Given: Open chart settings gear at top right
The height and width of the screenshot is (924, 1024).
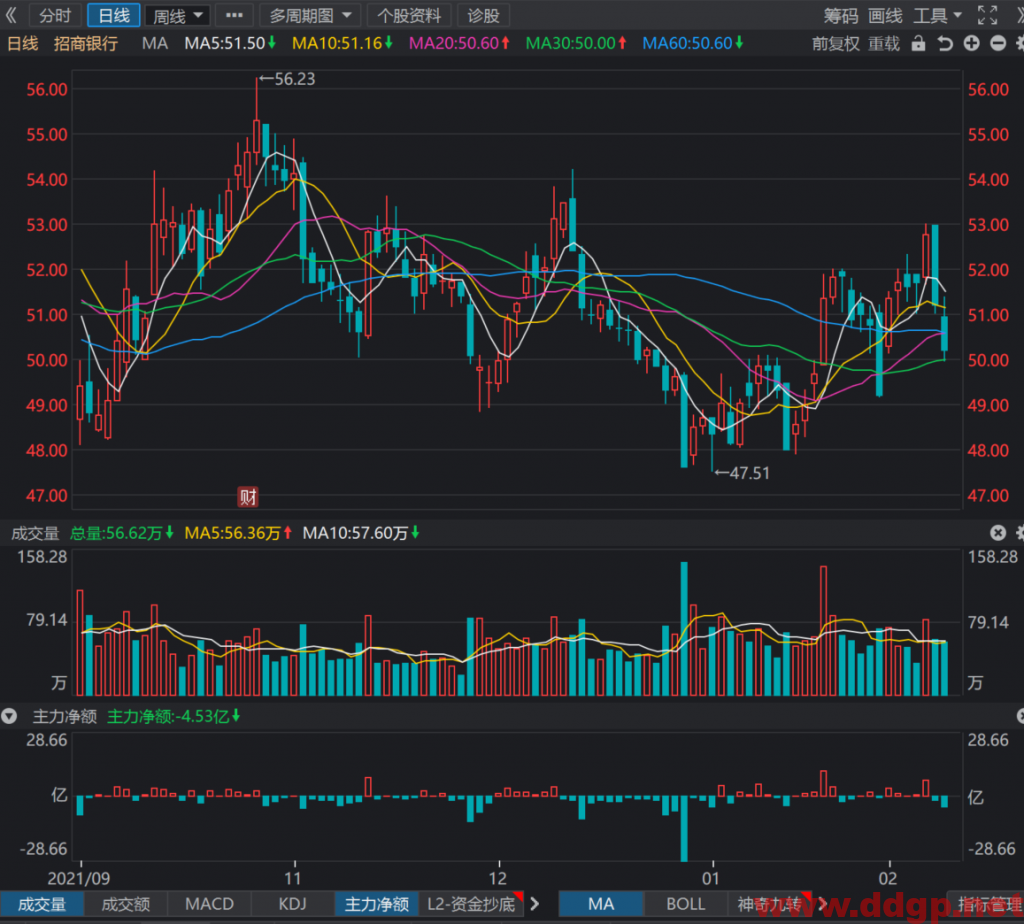Looking at the screenshot, I should tap(1019, 44).
